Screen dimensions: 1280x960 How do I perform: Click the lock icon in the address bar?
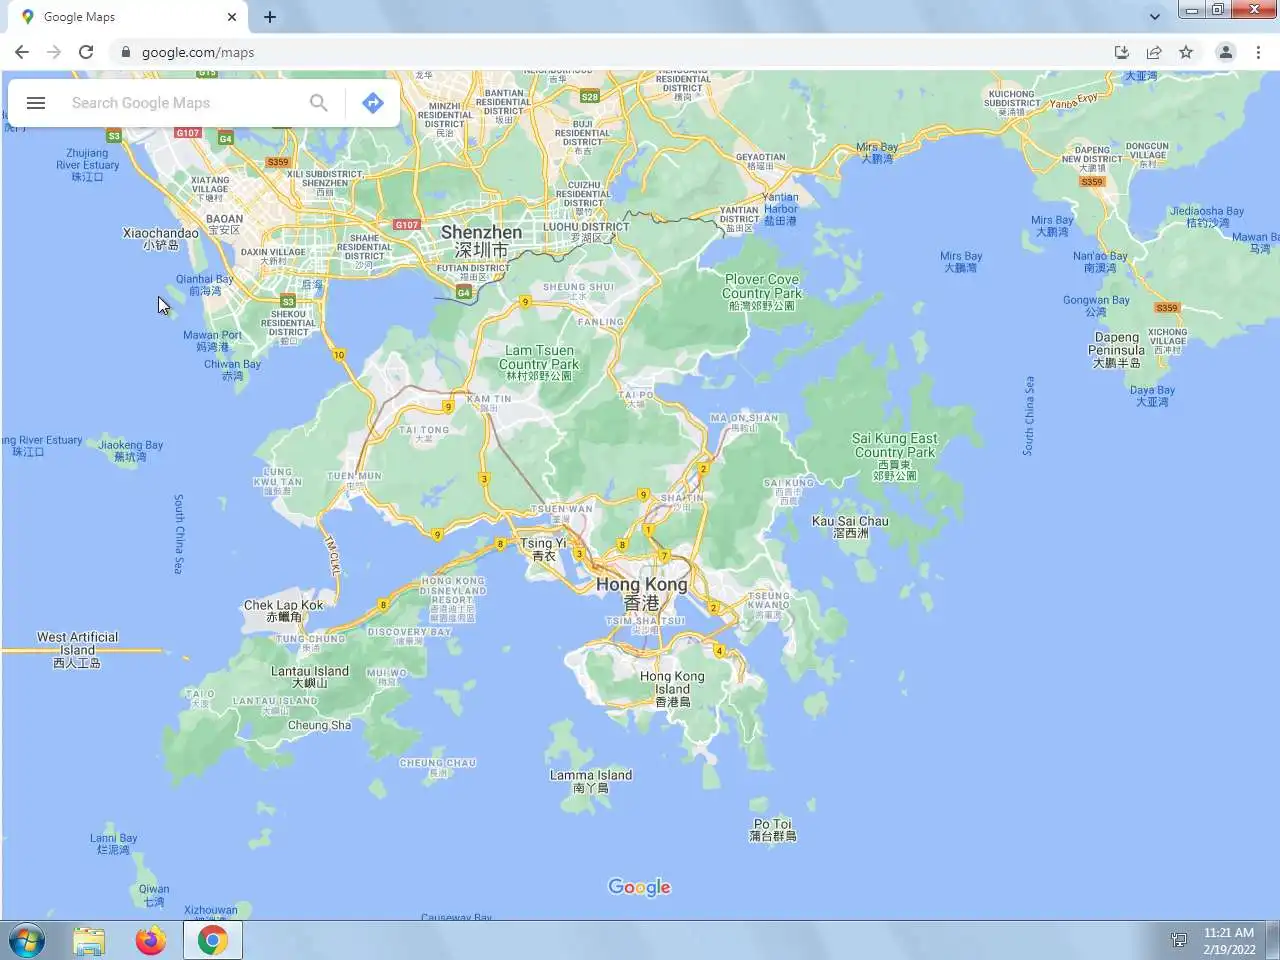click(125, 52)
